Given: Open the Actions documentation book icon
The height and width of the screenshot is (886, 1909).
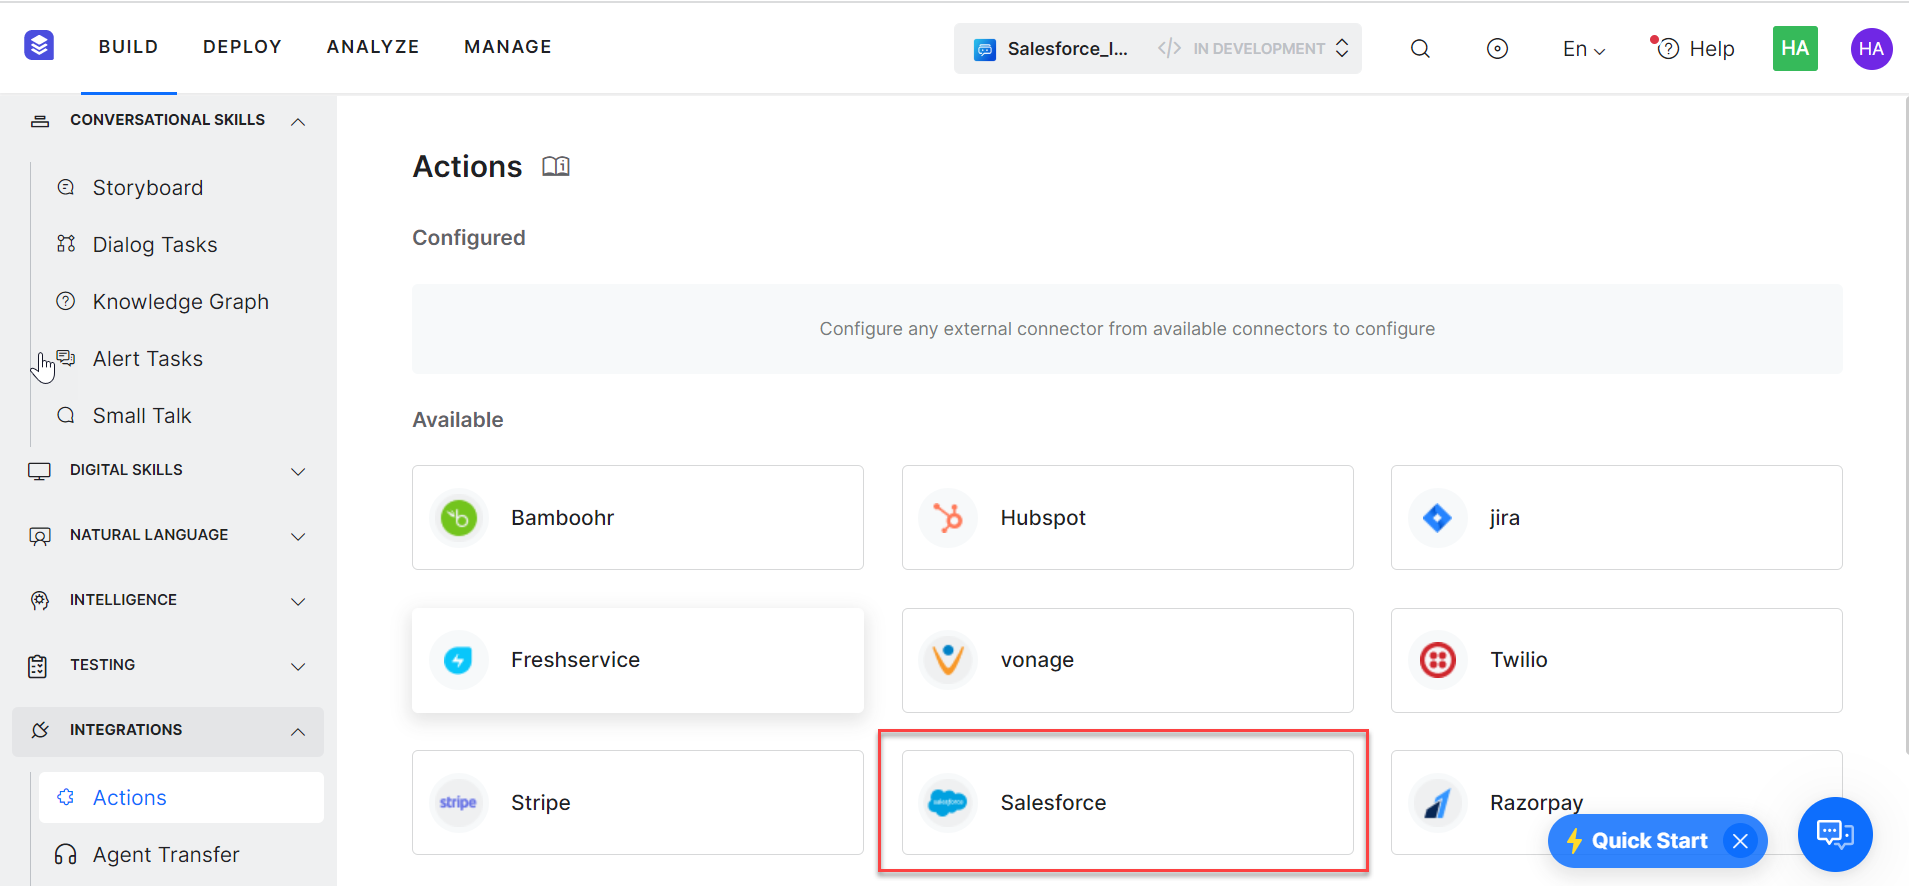Looking at the screenshot, I should (556, 166).
